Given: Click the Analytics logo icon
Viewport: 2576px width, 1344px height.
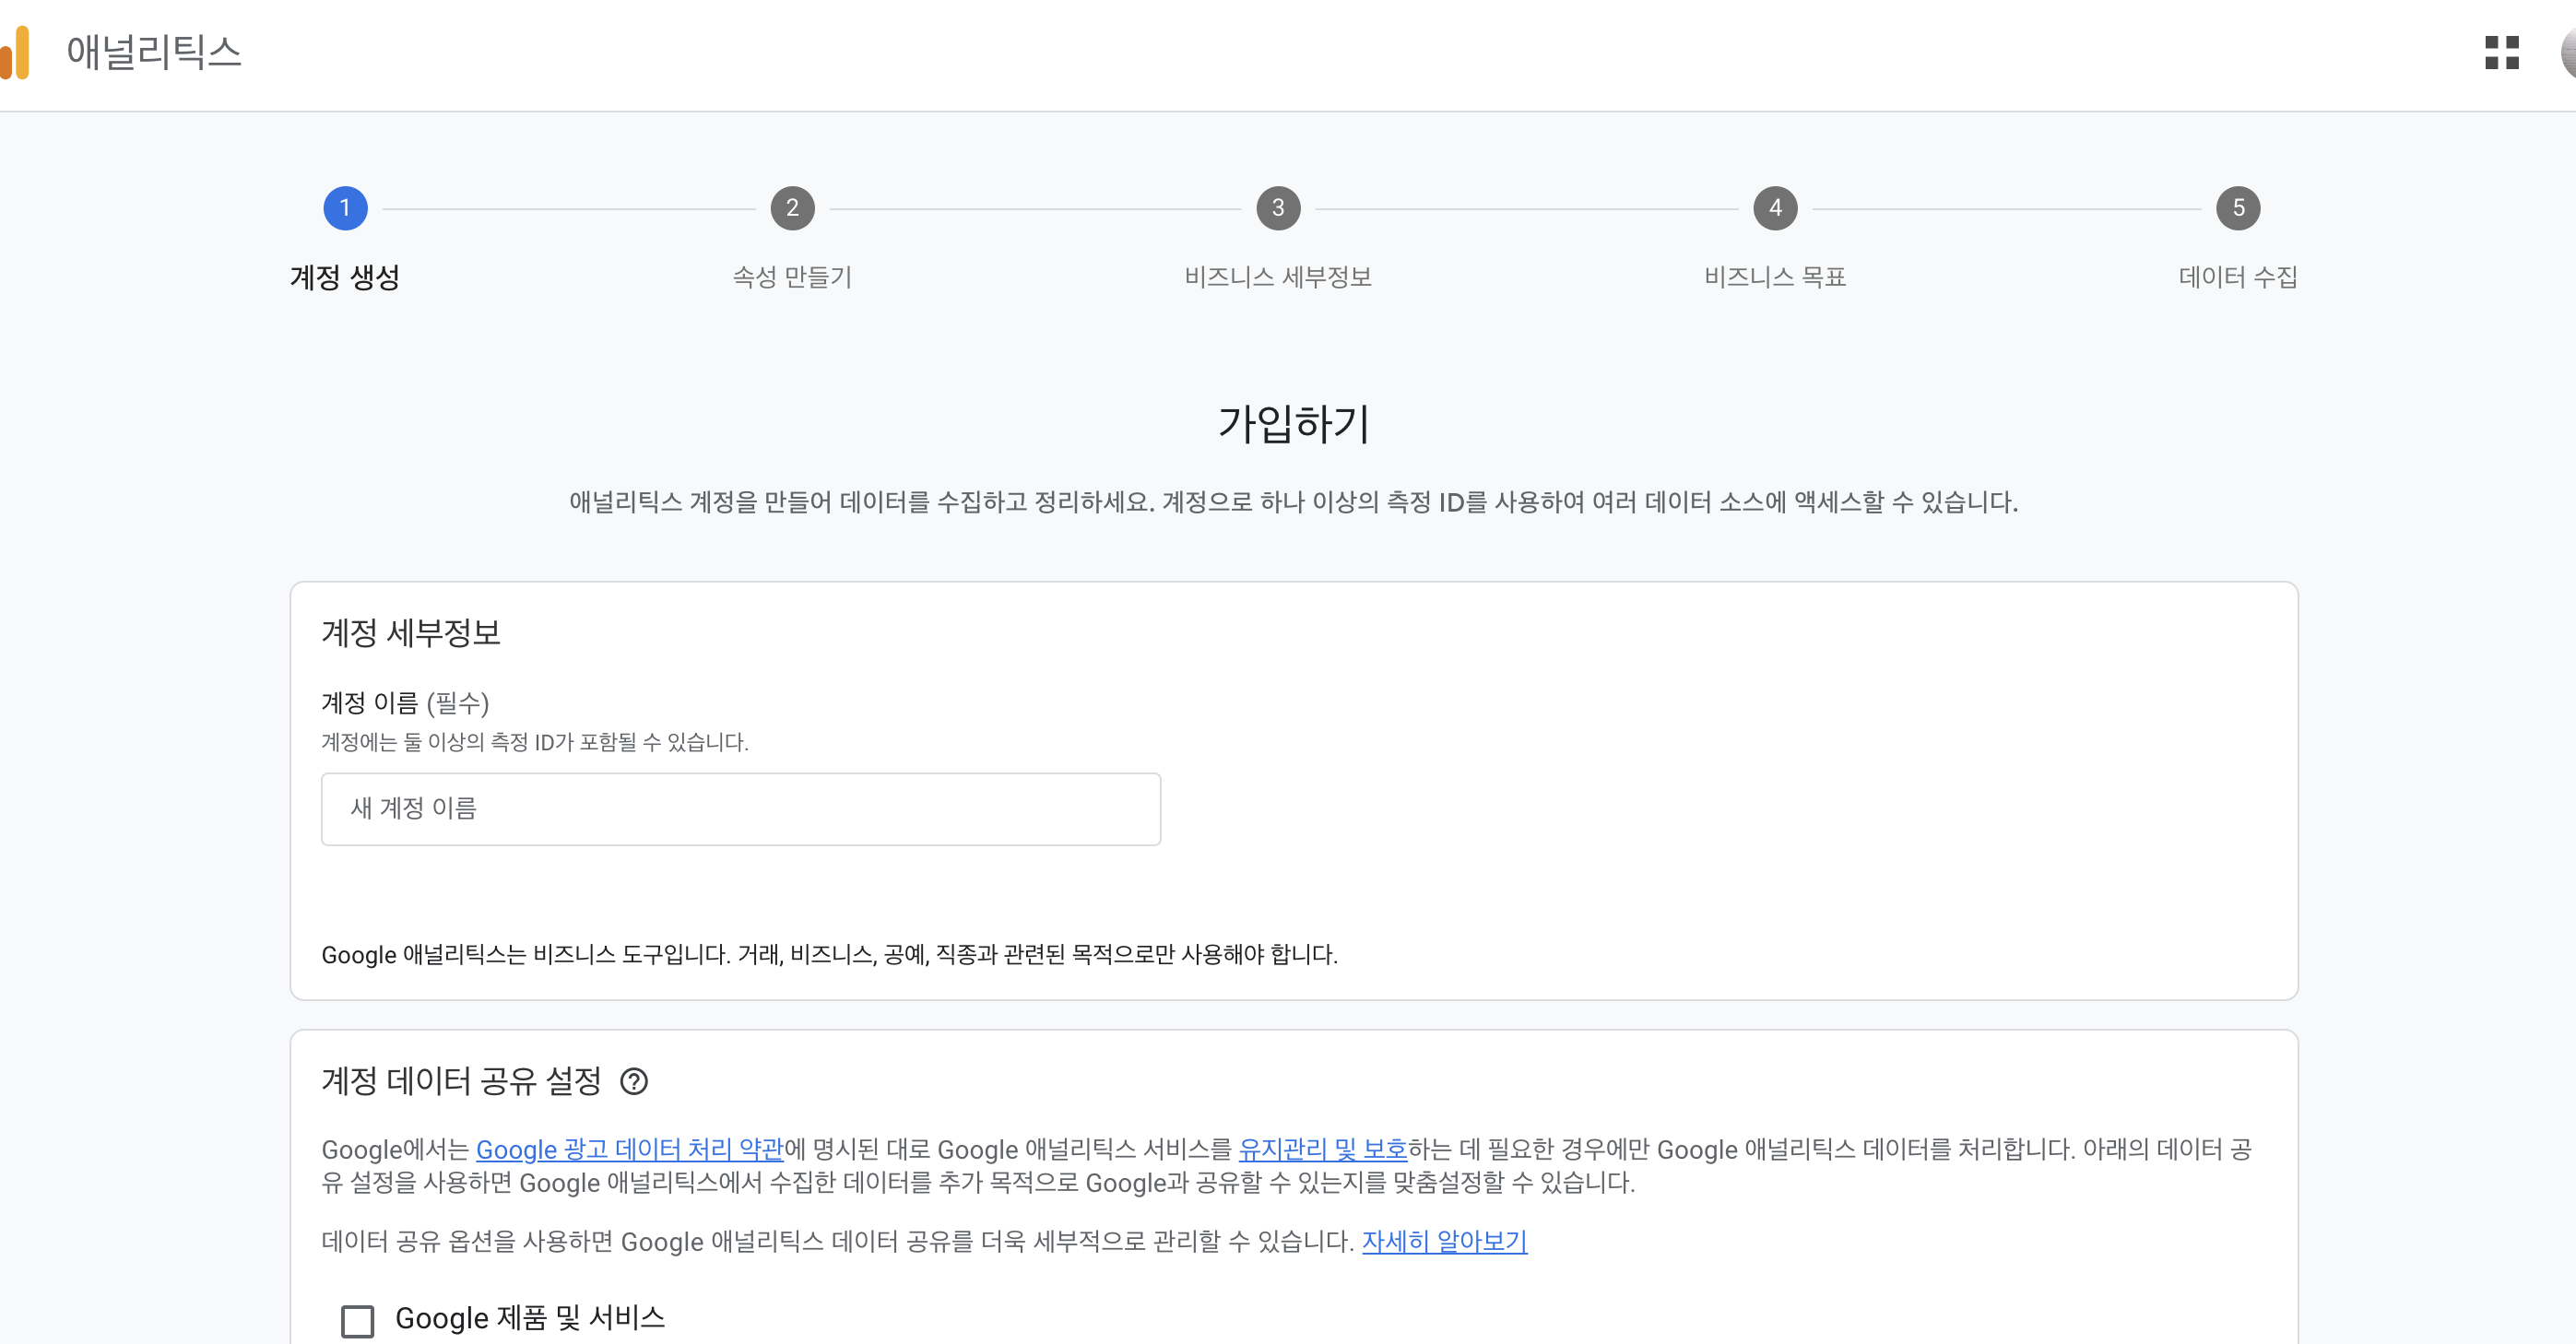Looking at the screenshot, I should pos(15,52).
